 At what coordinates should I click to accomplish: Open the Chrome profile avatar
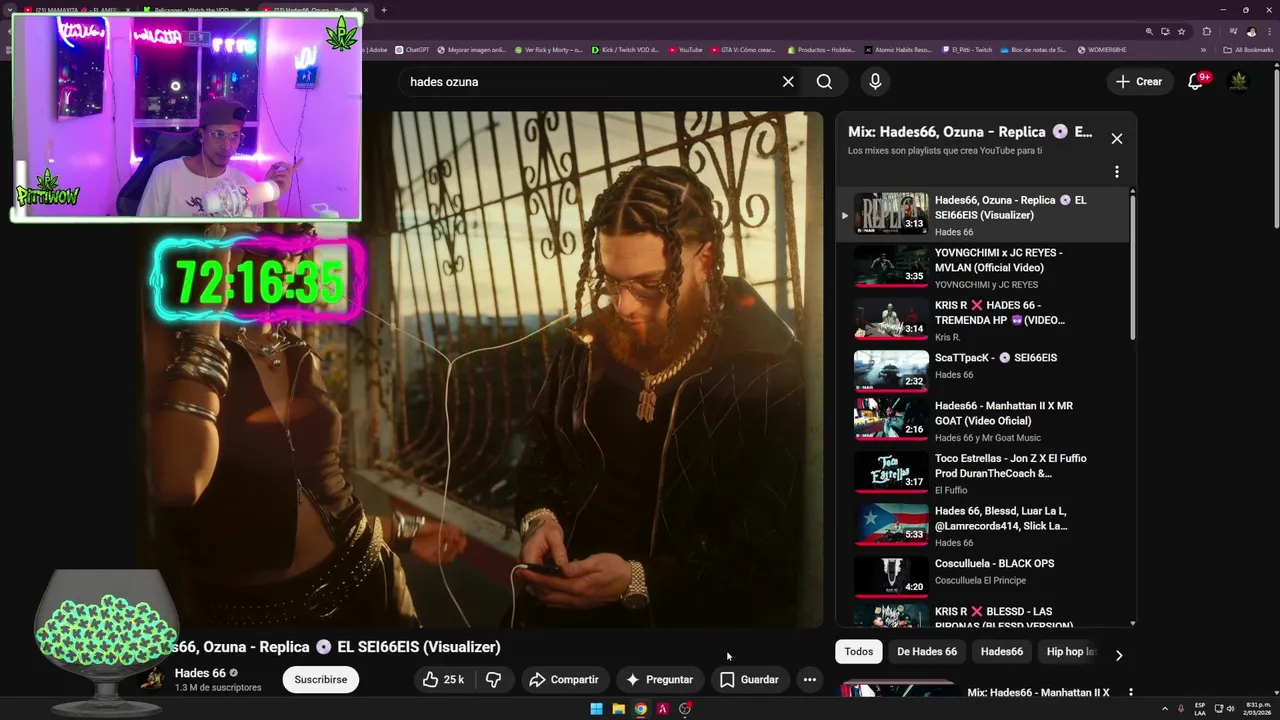pyautogui.click(x=1251, y=32)
